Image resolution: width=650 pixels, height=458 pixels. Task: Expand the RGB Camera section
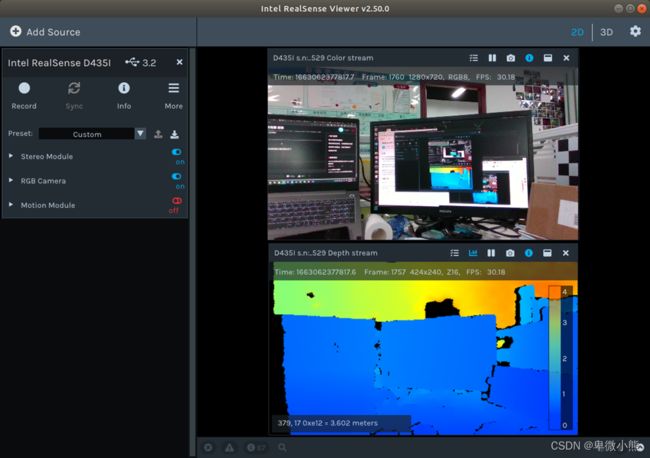click(x=11, y=180)
